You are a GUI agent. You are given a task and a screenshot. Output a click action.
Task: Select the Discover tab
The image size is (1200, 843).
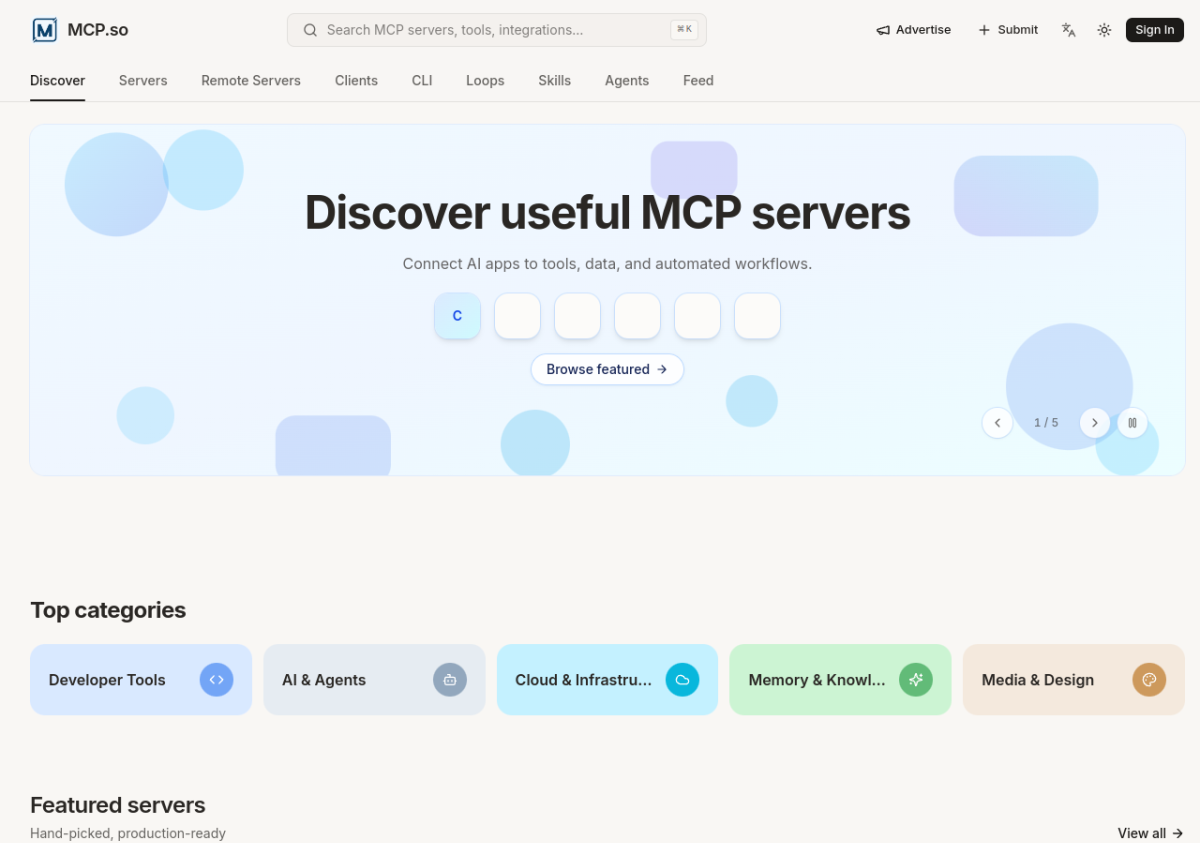point(58,81)
